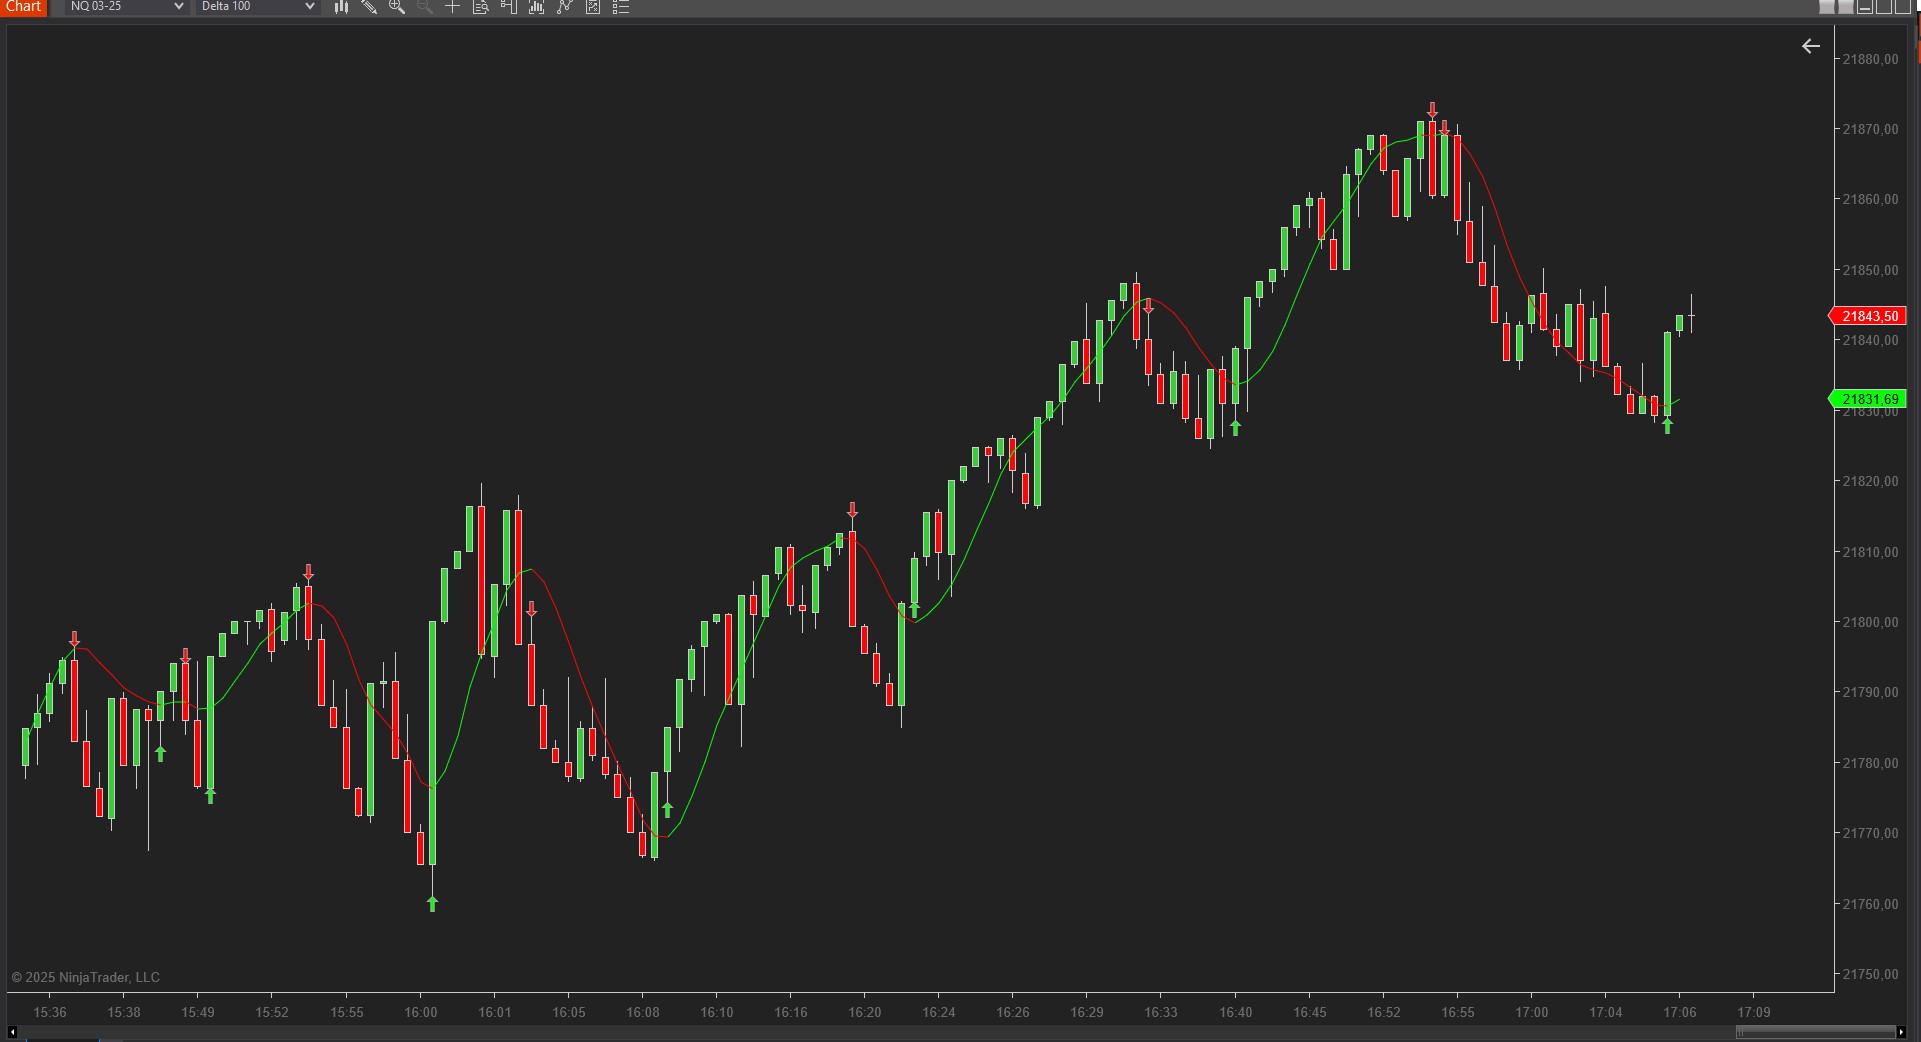Click the 15:49 time axis label
The height and width of the screenshot is (1042, 1921).
pos(198,1012)
